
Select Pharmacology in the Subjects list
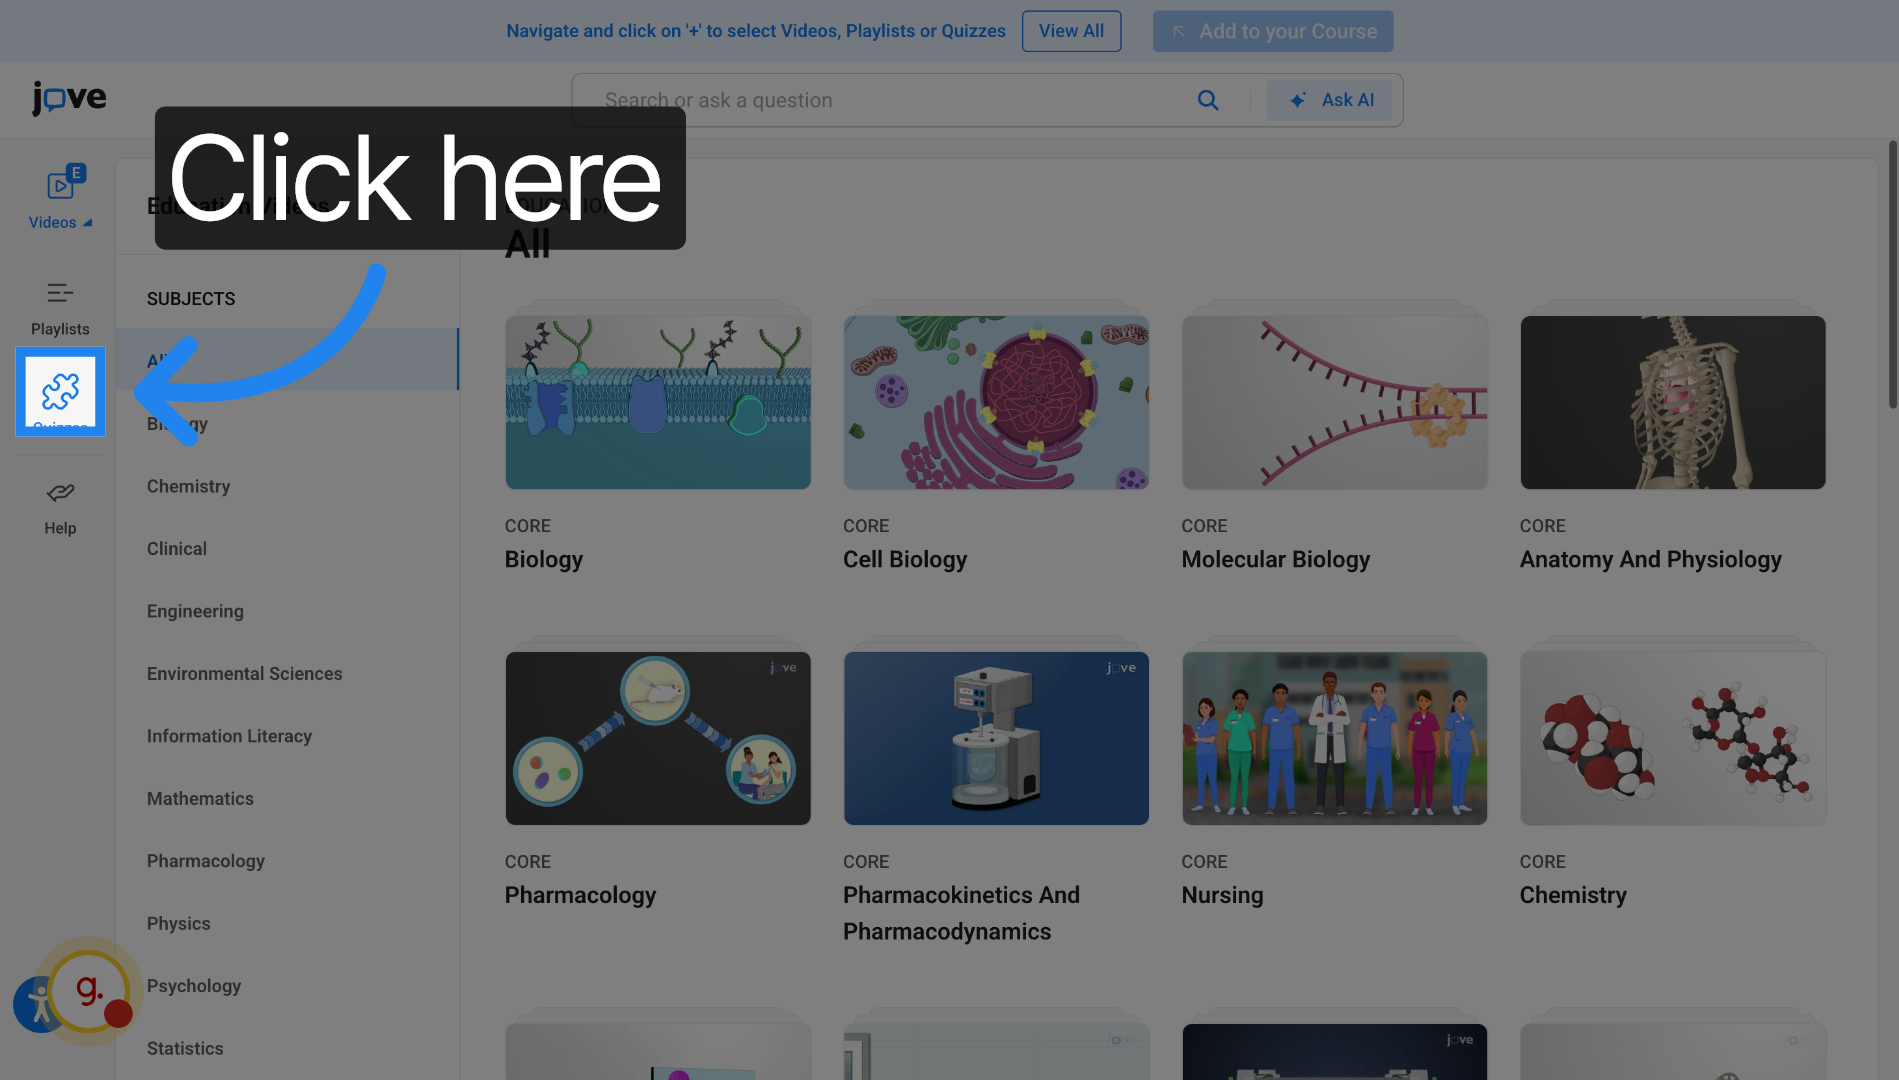click(206, 861)
